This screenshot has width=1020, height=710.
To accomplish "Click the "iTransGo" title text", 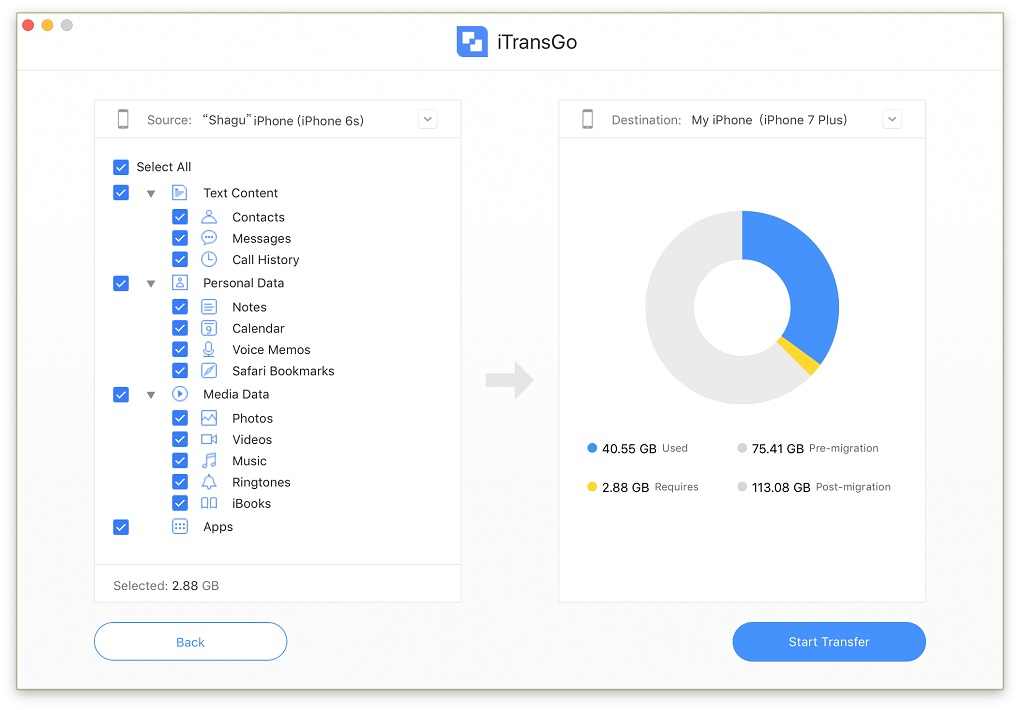I will pyautogui.click(x=537, y=42).
